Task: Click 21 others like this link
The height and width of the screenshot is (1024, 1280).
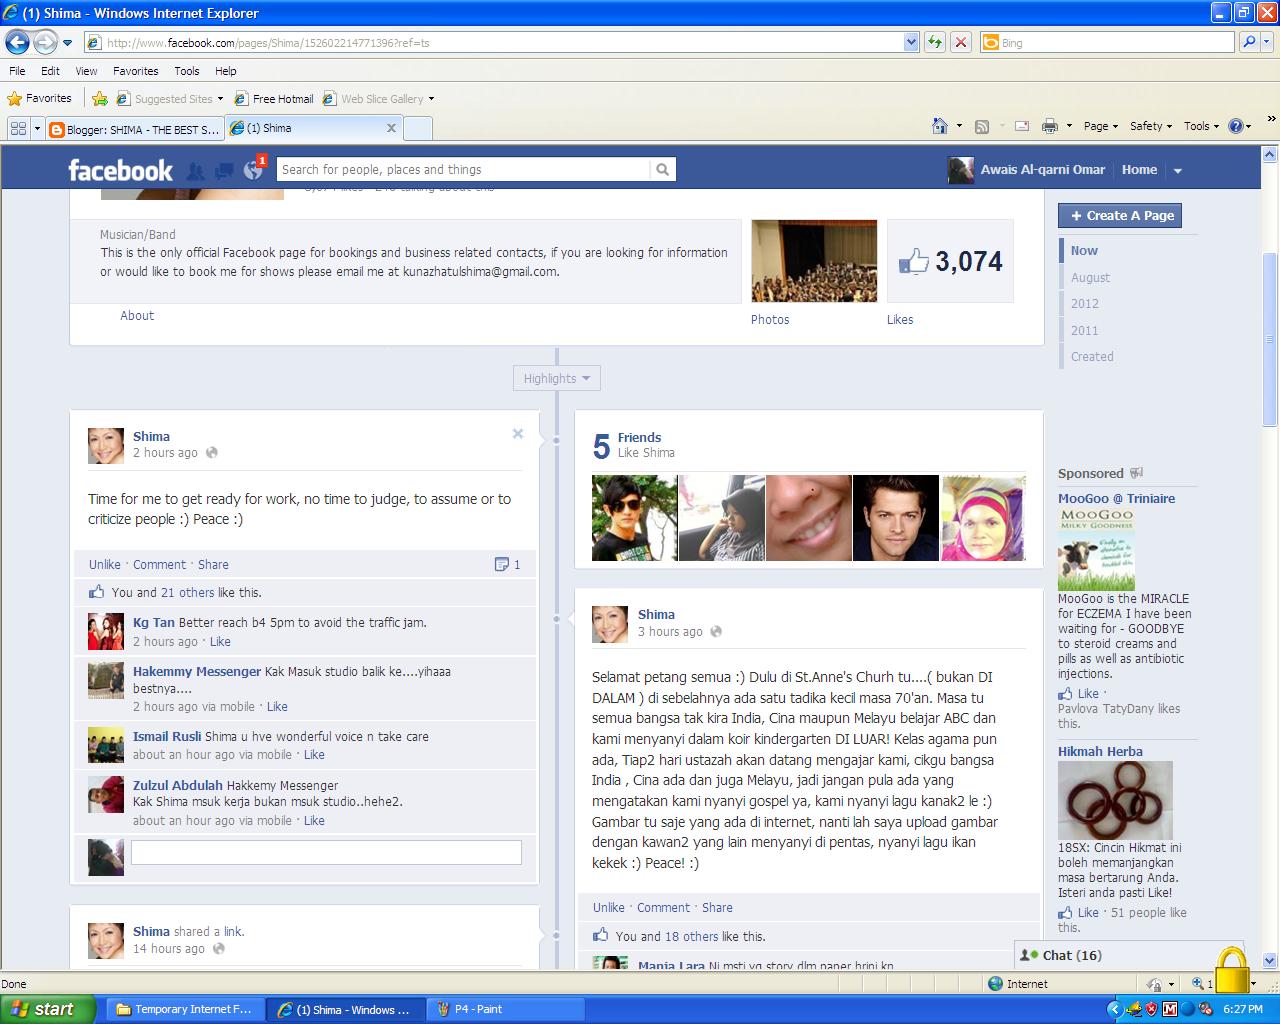Action: pos(188,592)
